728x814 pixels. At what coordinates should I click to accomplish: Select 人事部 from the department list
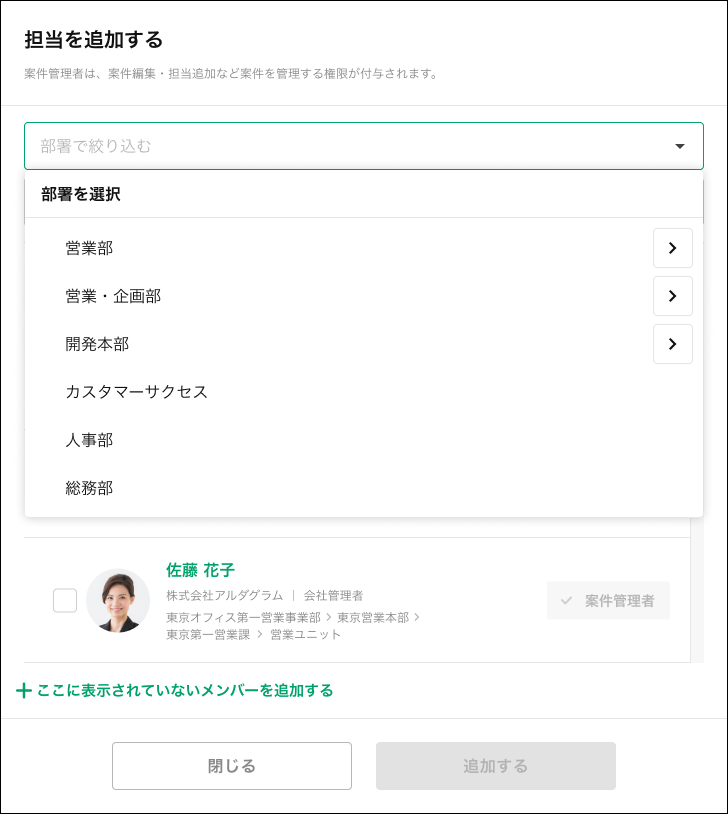(x=89, y=440)
